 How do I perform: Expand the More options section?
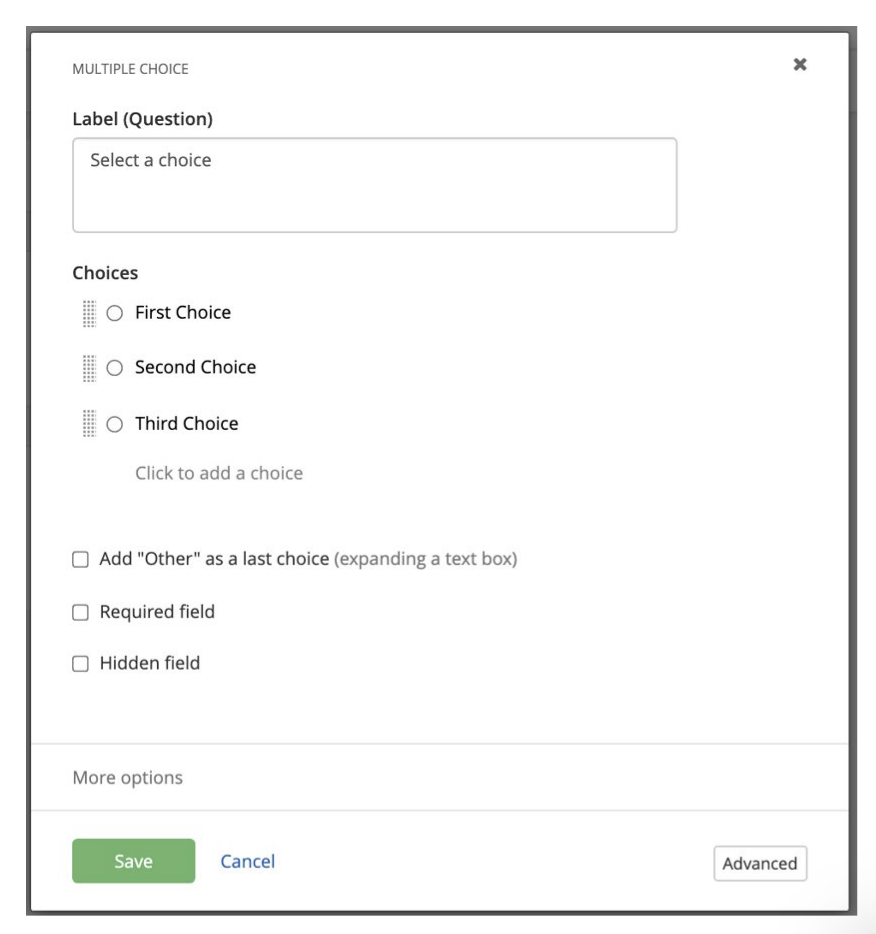pyautogui.click(x=128, y=777)
